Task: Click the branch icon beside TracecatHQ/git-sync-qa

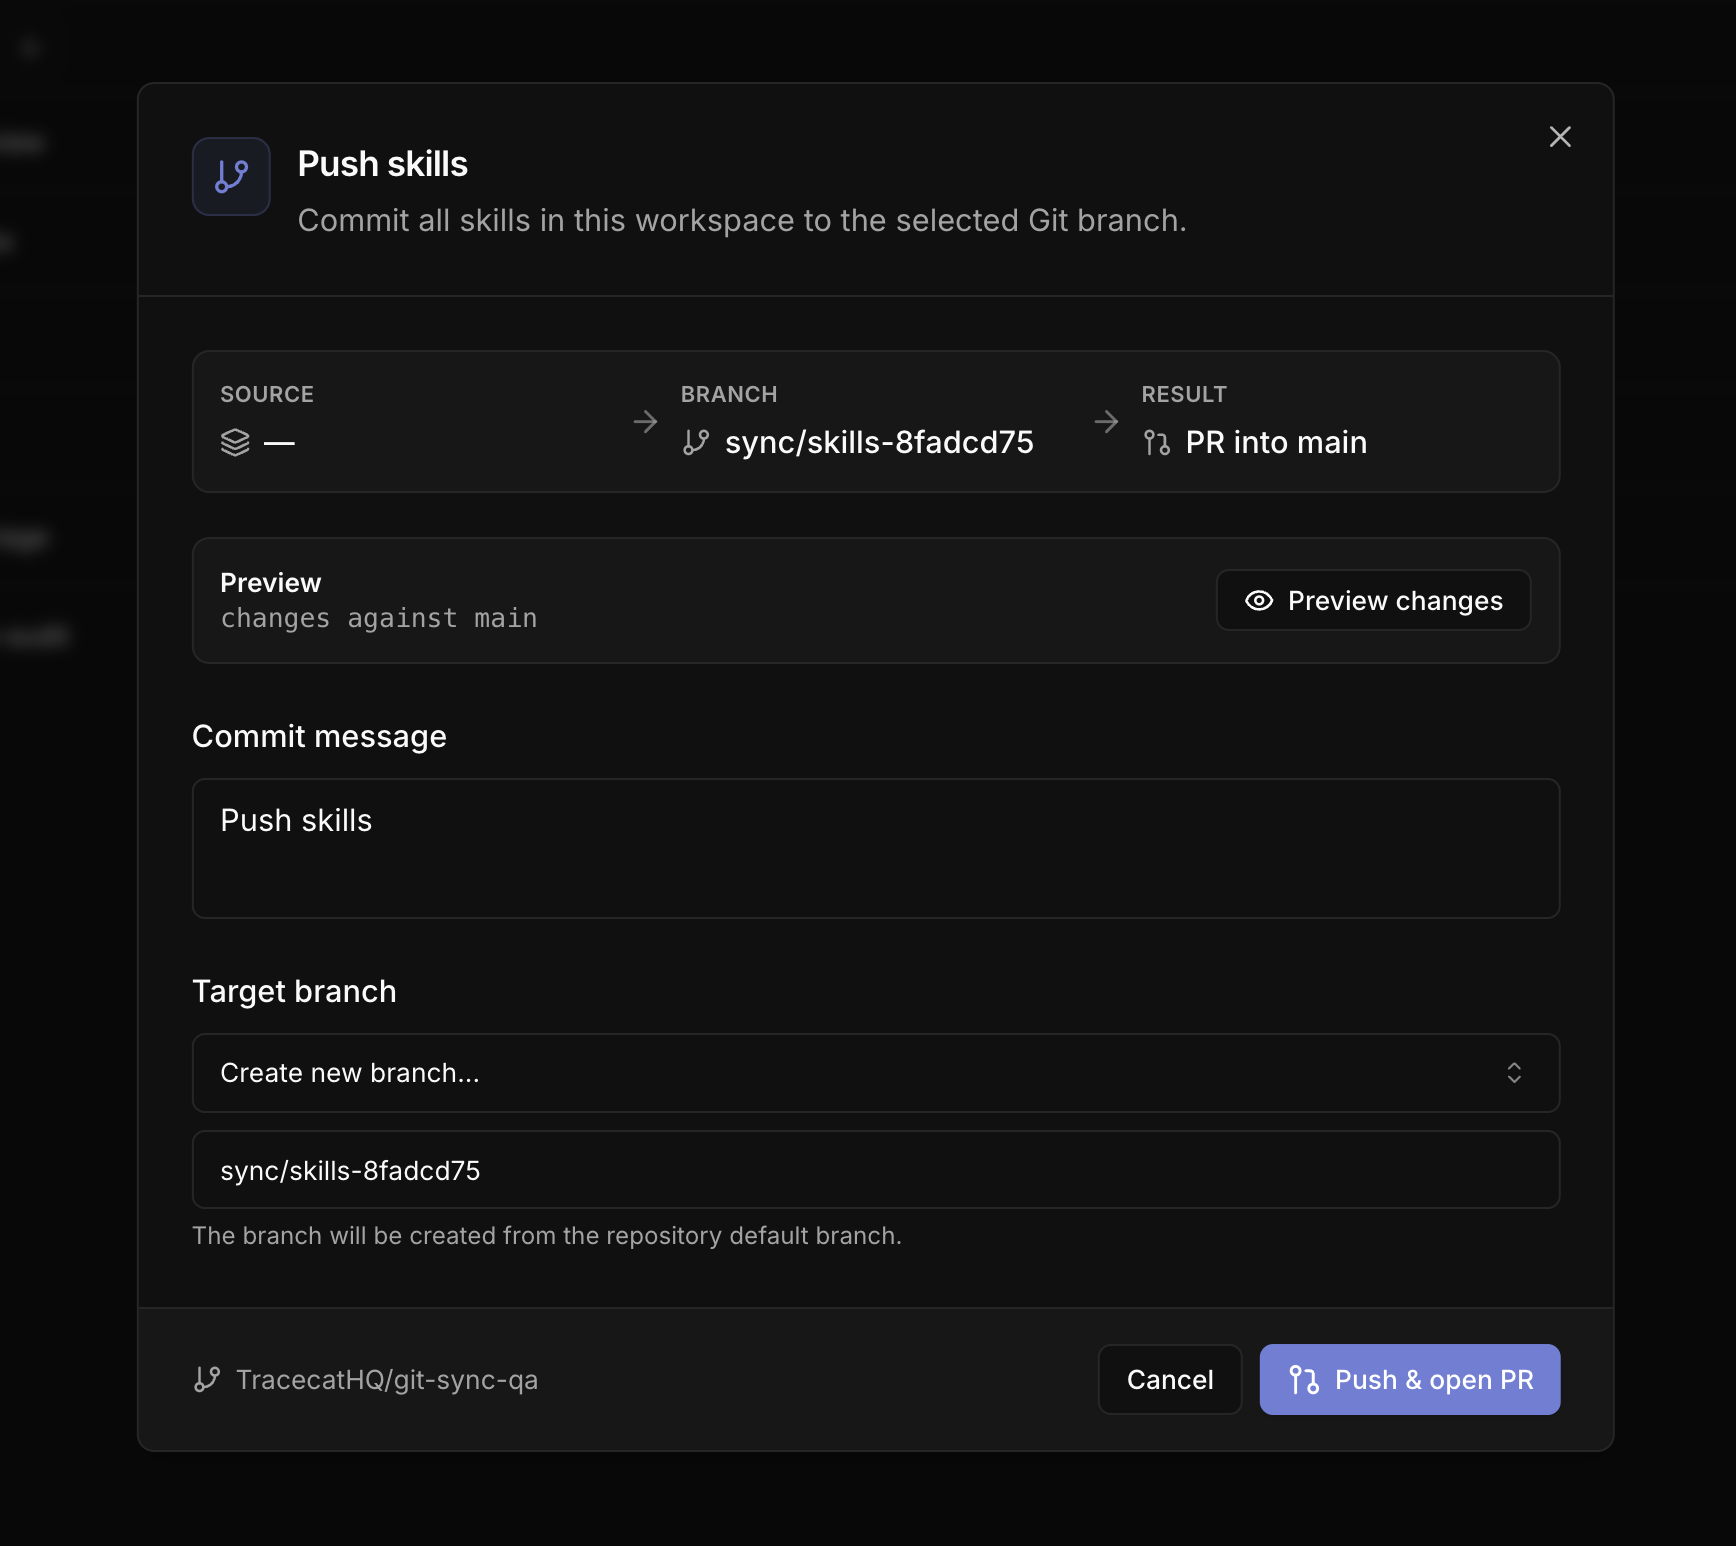Action: (x=207, y=1379)
